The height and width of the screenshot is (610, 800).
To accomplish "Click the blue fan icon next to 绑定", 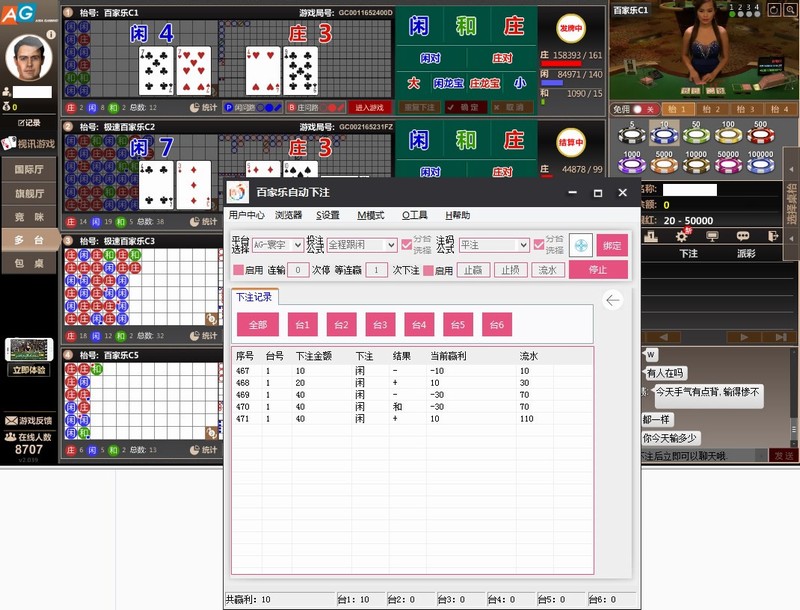I will [x=581, y=245].
